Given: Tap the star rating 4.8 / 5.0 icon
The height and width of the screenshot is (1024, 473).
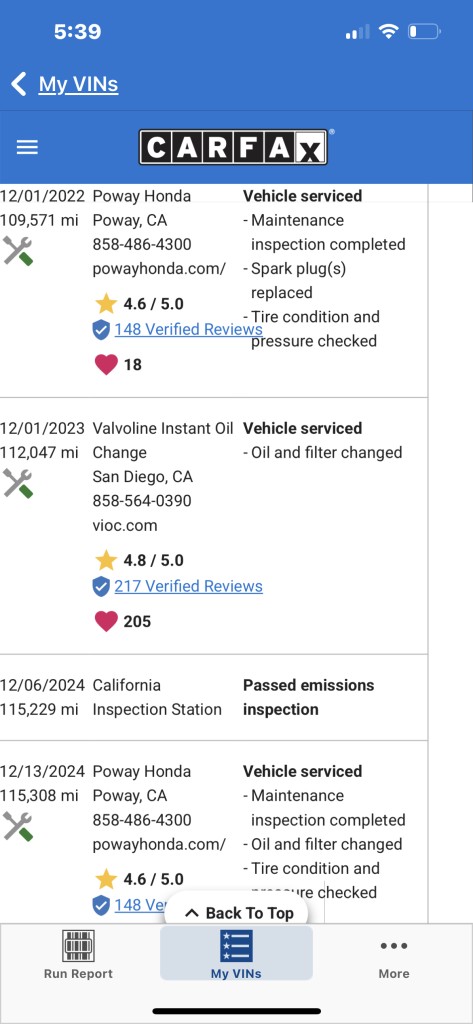Looking at the screenshot, I should pos(106,560).
